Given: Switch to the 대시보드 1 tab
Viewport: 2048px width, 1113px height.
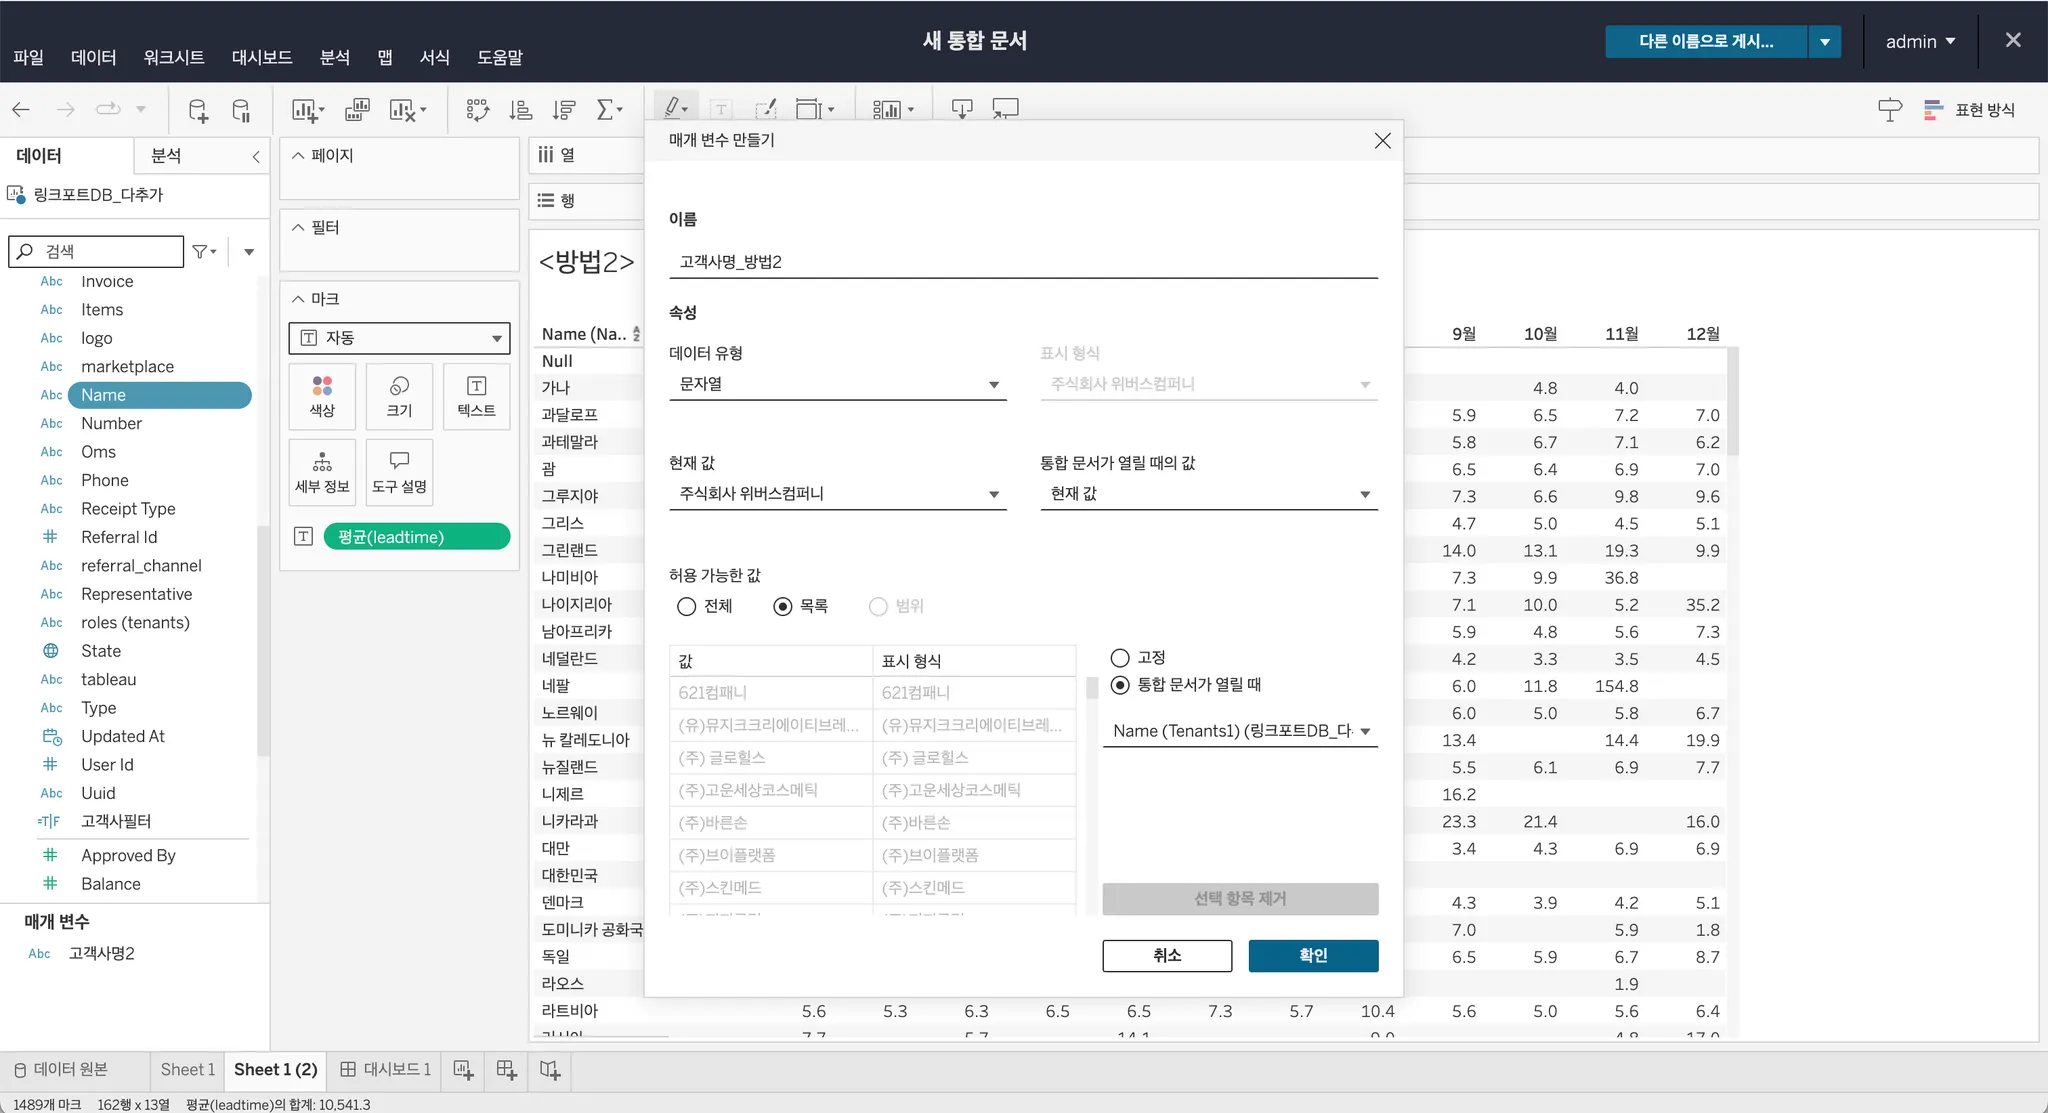Looking at the screenshot, I should (x=386, y=1070).
